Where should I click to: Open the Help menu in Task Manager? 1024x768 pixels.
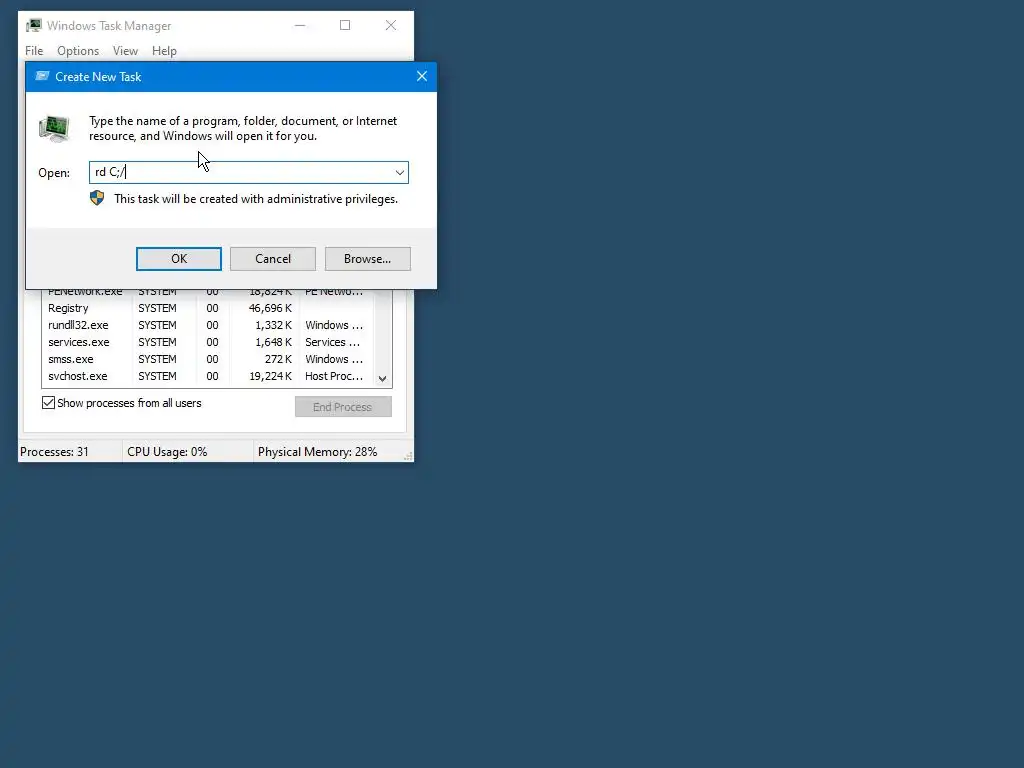[x=164, y=51]
